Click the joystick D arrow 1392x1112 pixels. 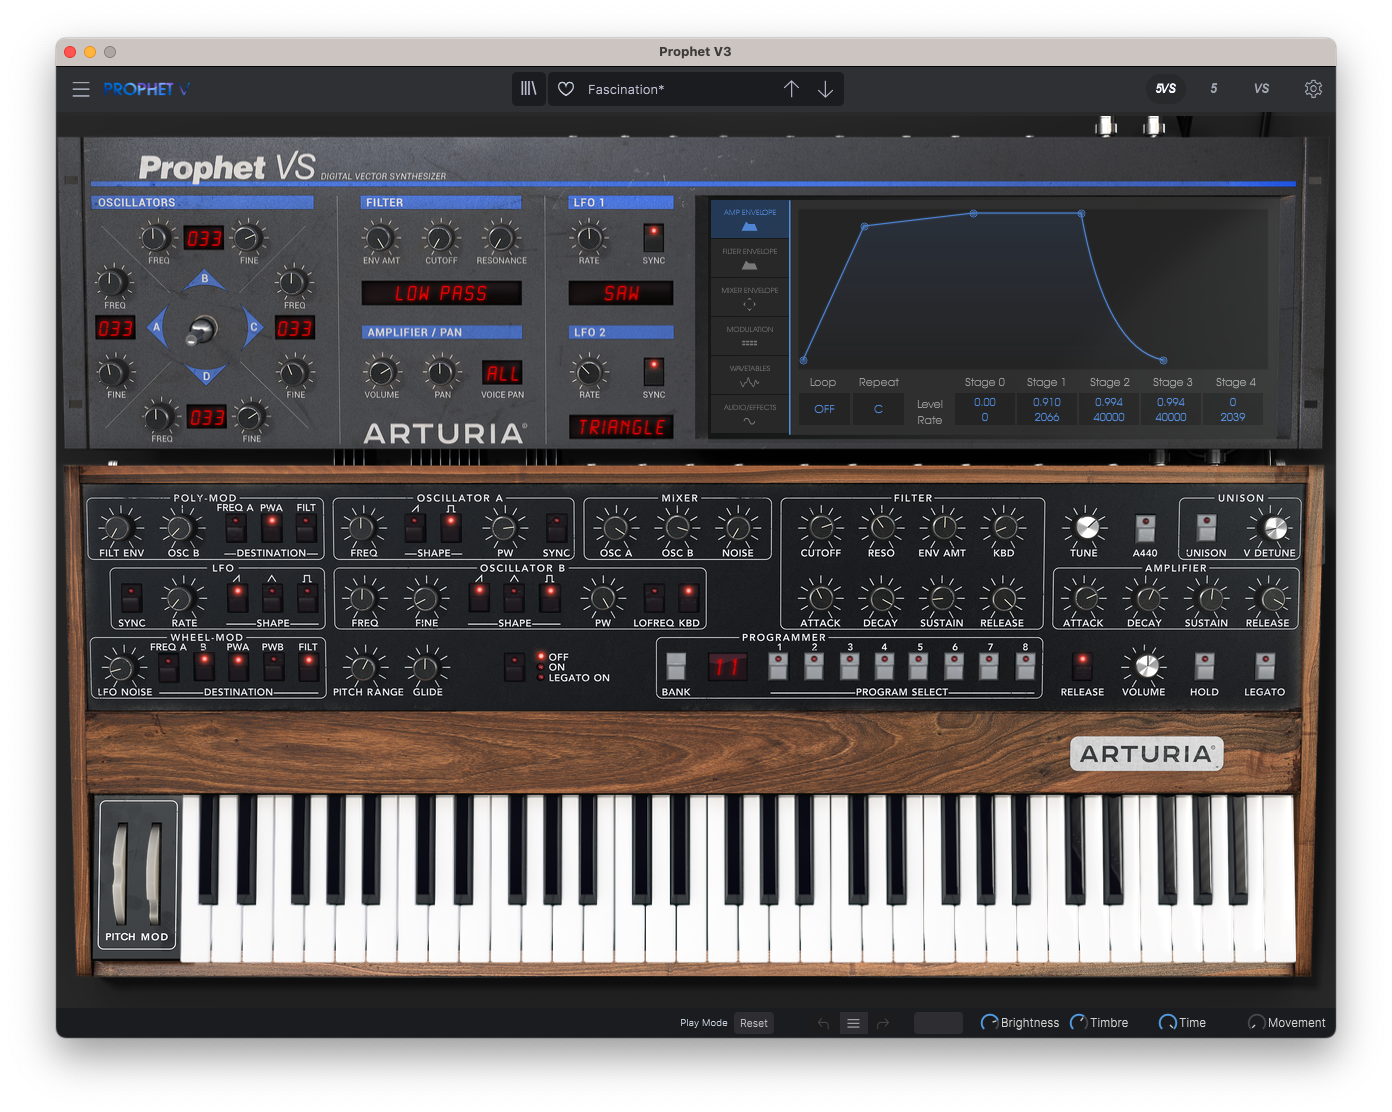point(206,375)
